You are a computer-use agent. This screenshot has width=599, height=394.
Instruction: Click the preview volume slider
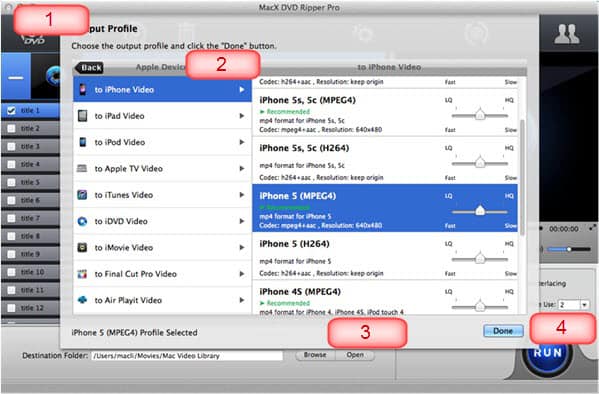[x=569, y=249]
